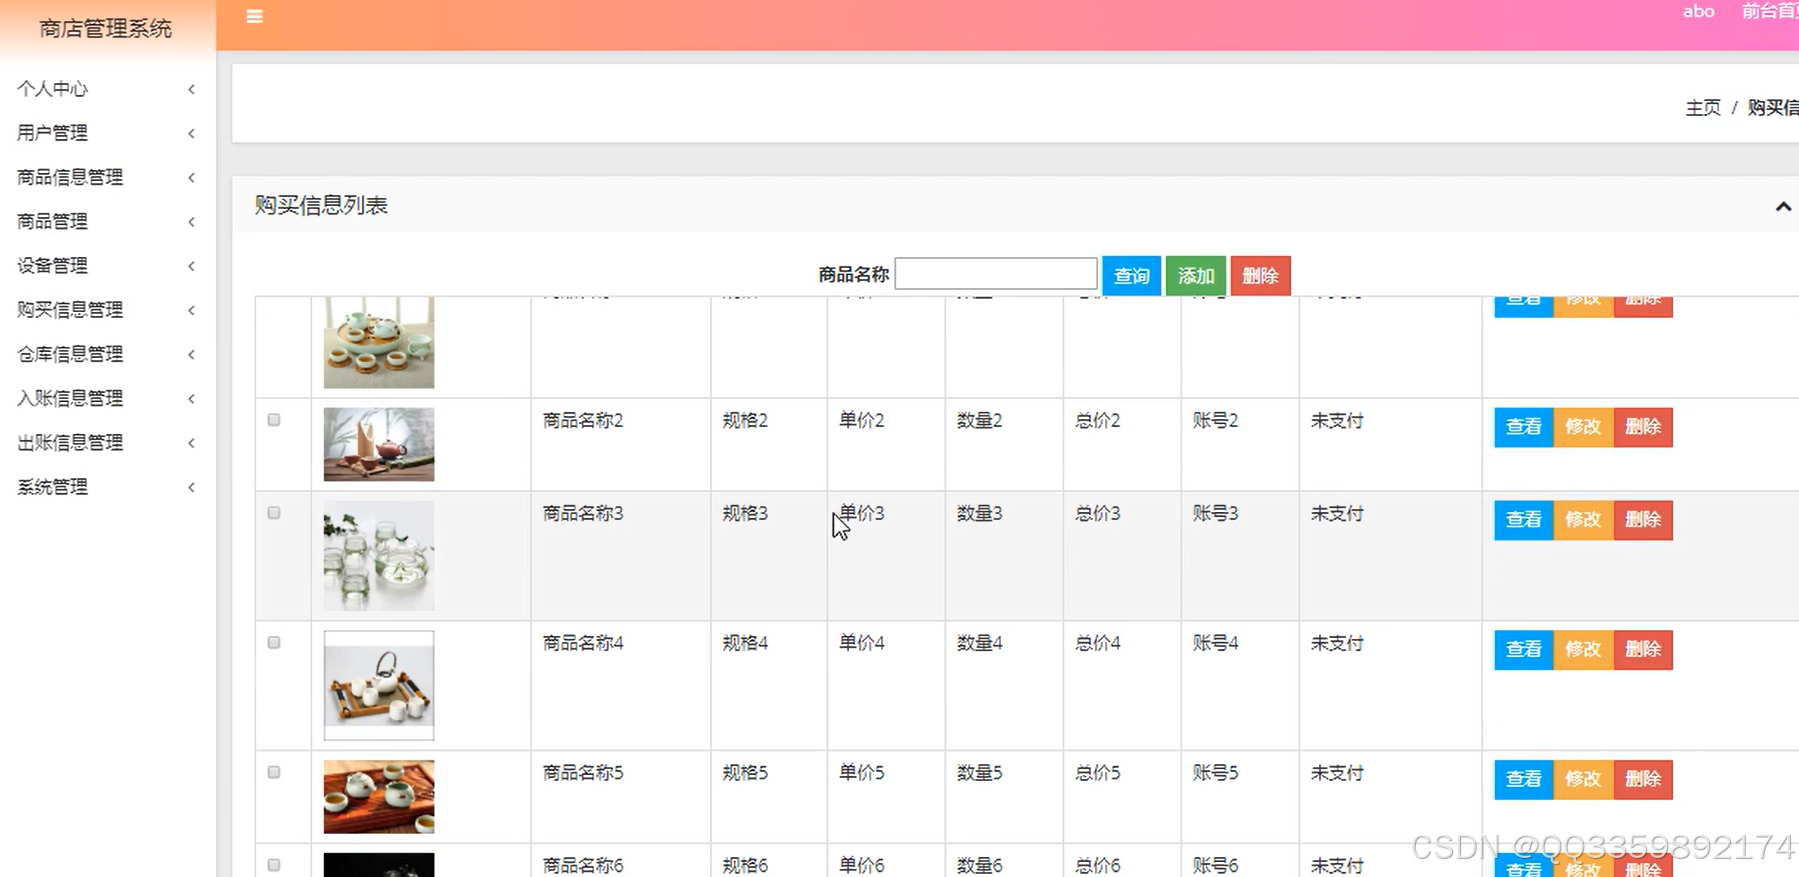
Task: Select the checkbox for 商品名称4 row
Action: point(274,643)
